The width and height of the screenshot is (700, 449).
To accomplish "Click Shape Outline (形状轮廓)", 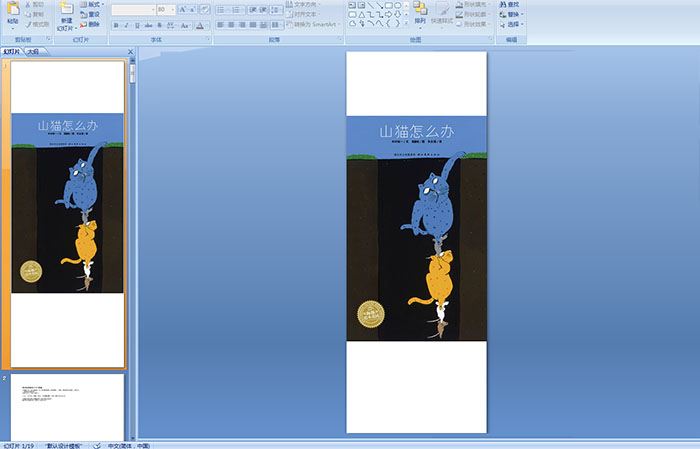I will [x=473, y=14].
